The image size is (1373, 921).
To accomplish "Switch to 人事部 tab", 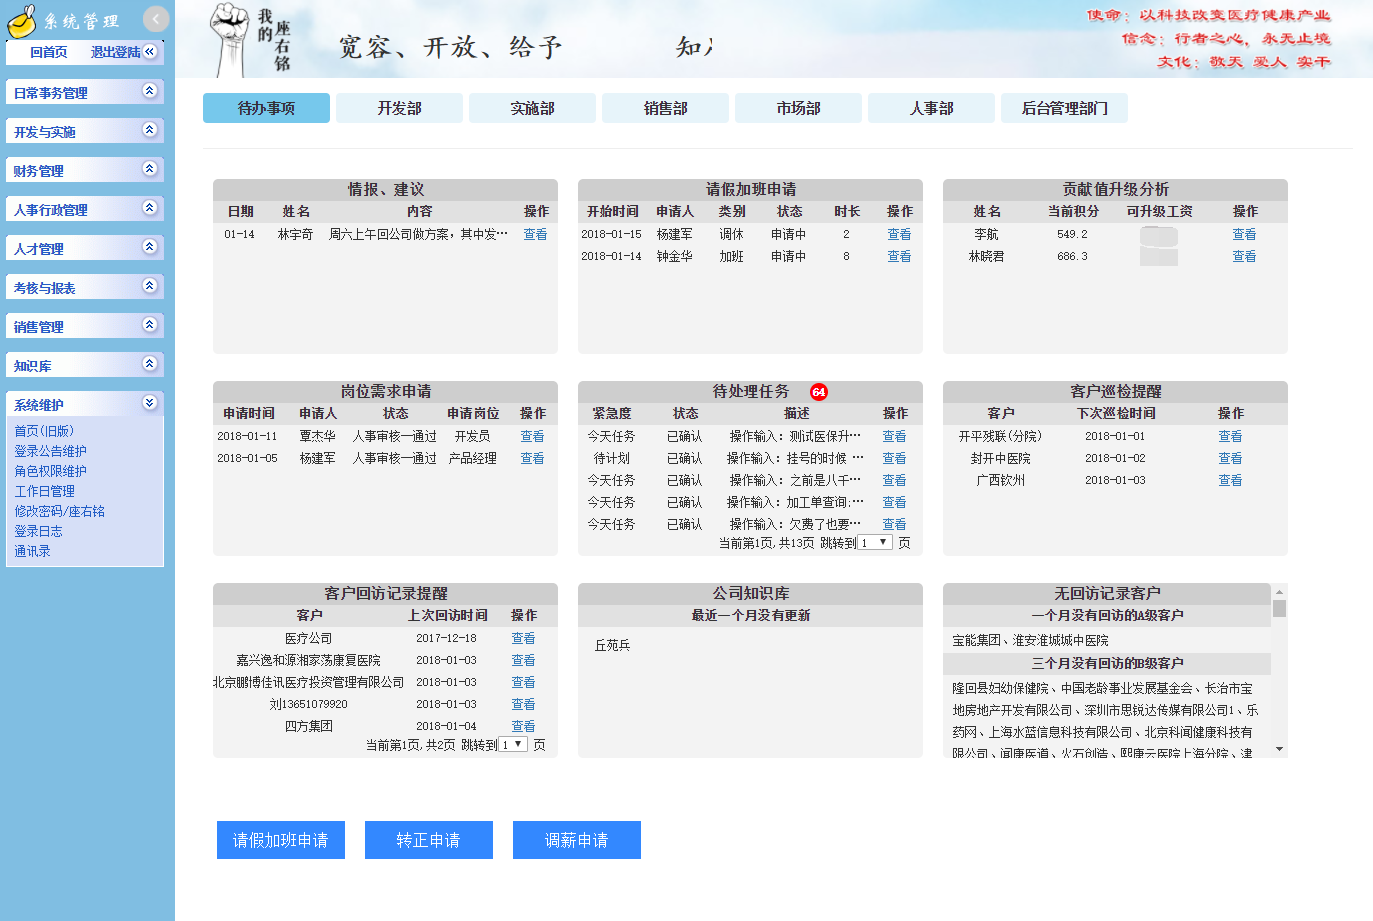I will pos(931,108).
